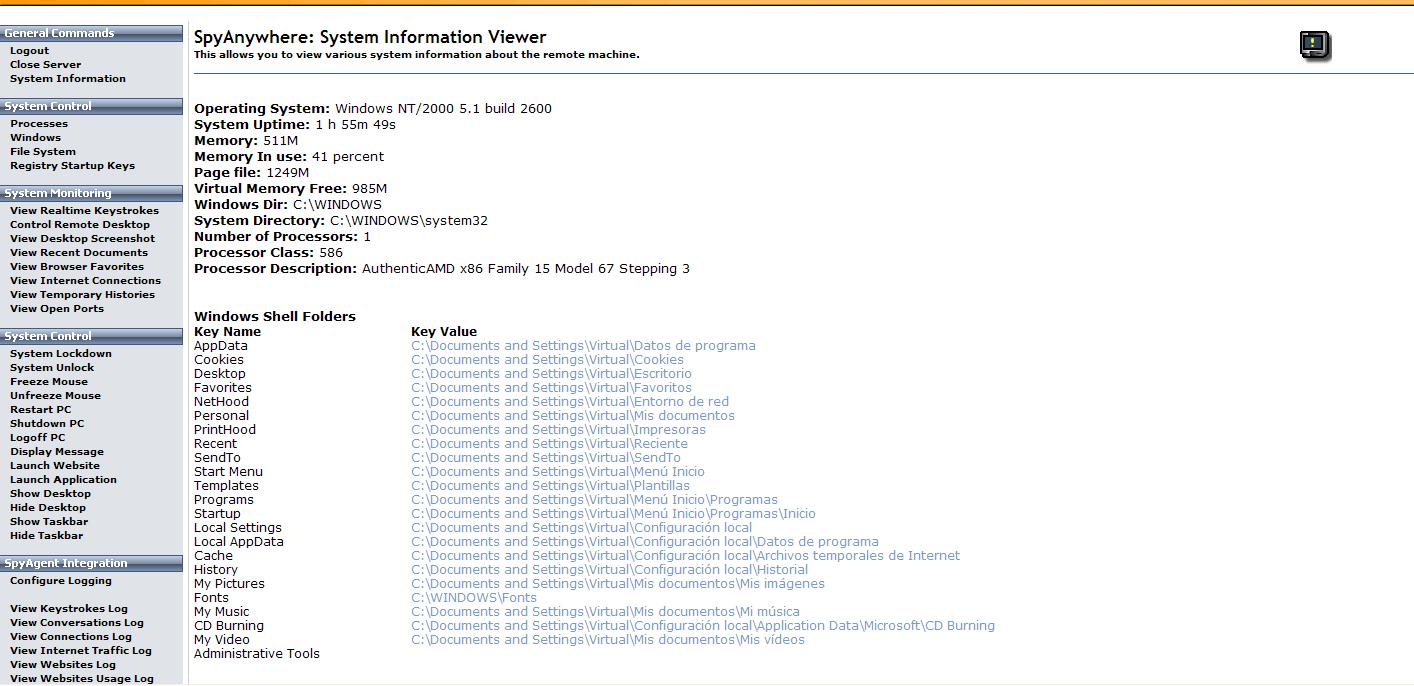Click the System Monitoring section header

[92, 193]
